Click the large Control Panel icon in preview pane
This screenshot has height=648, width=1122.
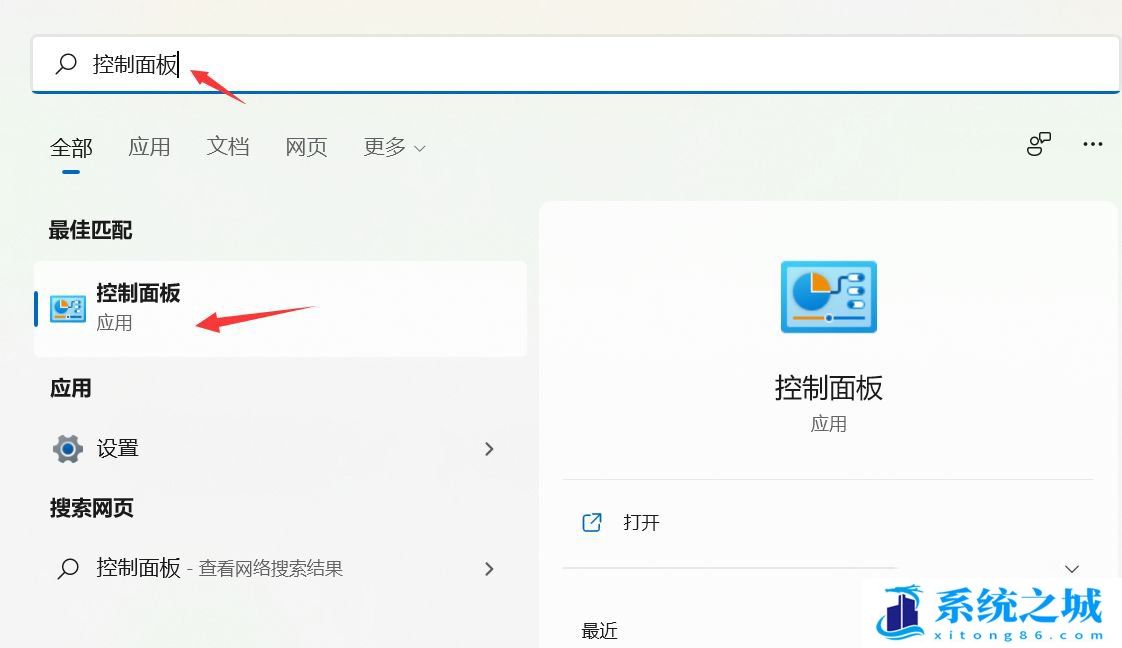pos(828,296)
